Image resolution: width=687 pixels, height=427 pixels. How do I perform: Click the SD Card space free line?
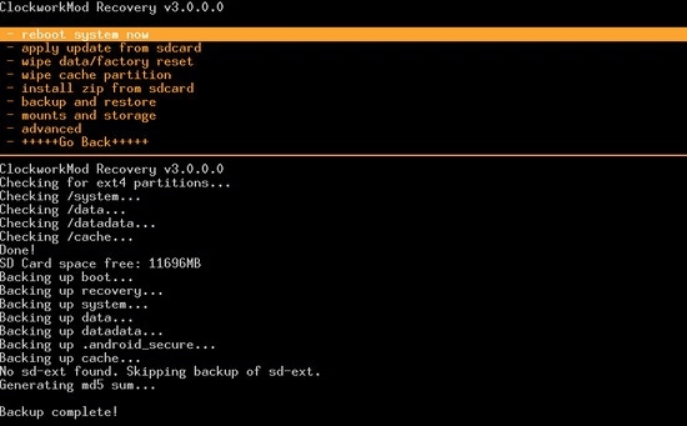tap(100, 264)
